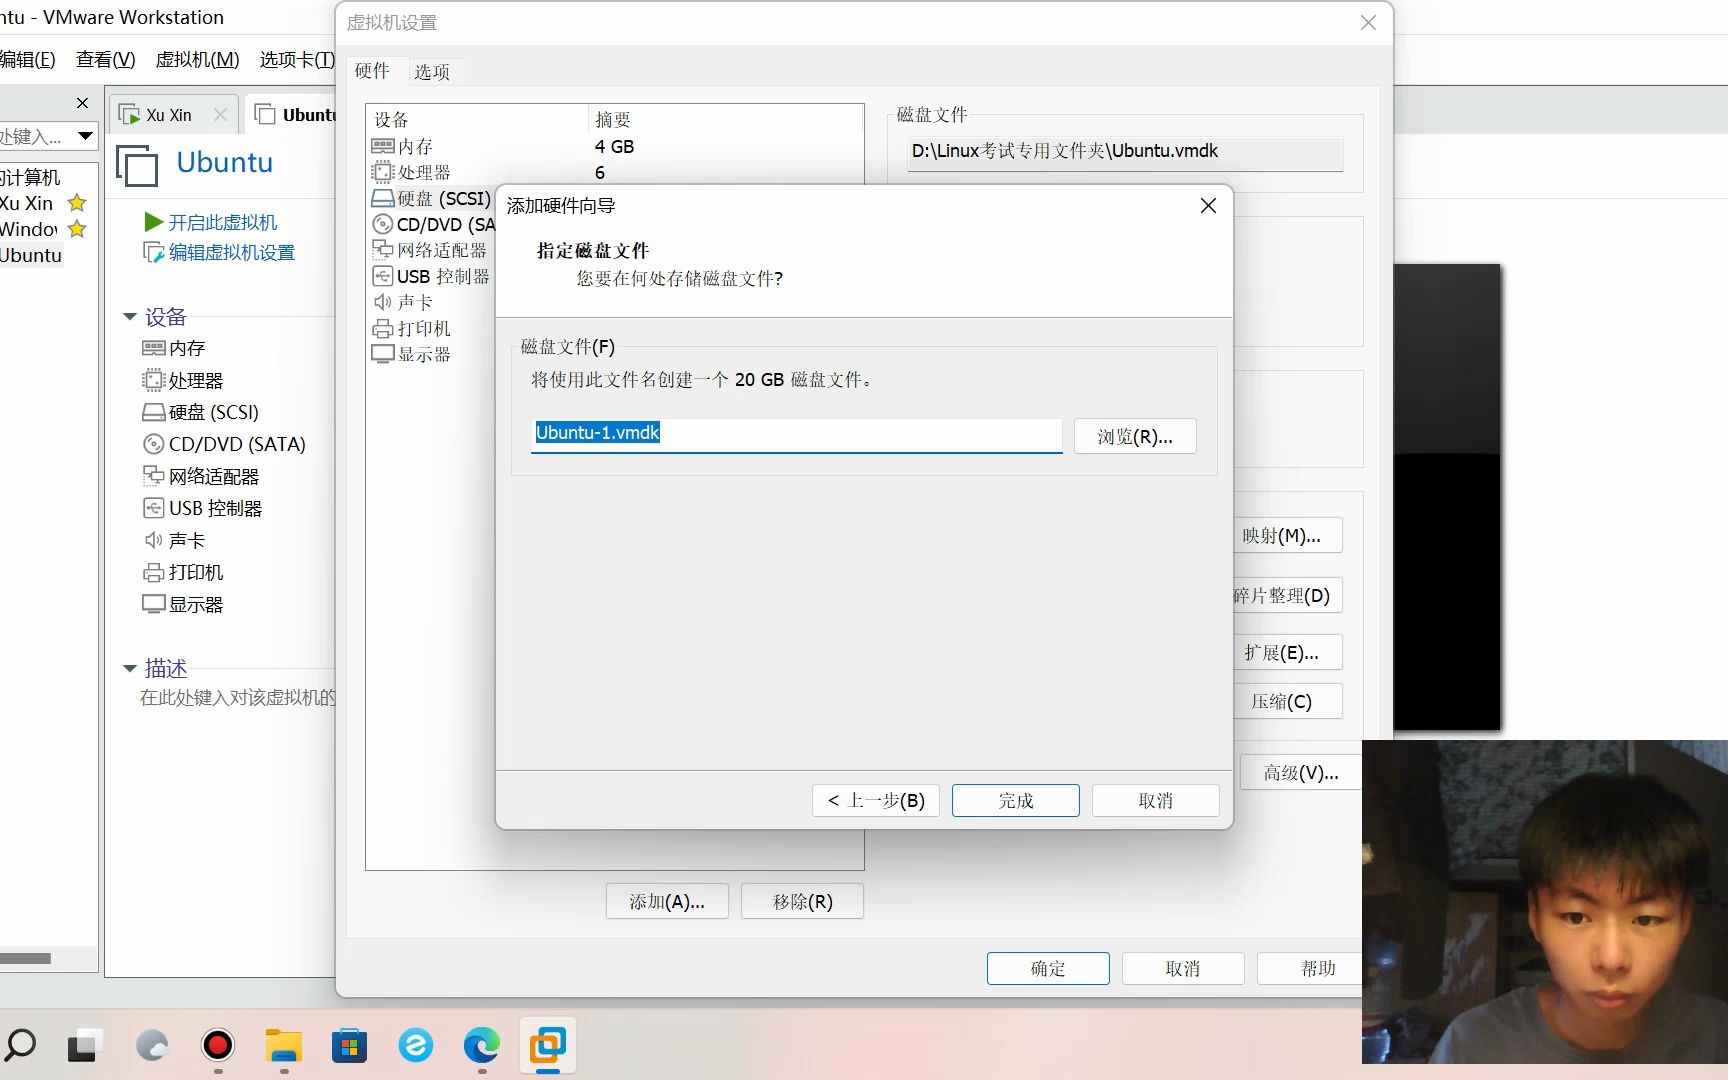Select 内存 in the settings device list

415,146
